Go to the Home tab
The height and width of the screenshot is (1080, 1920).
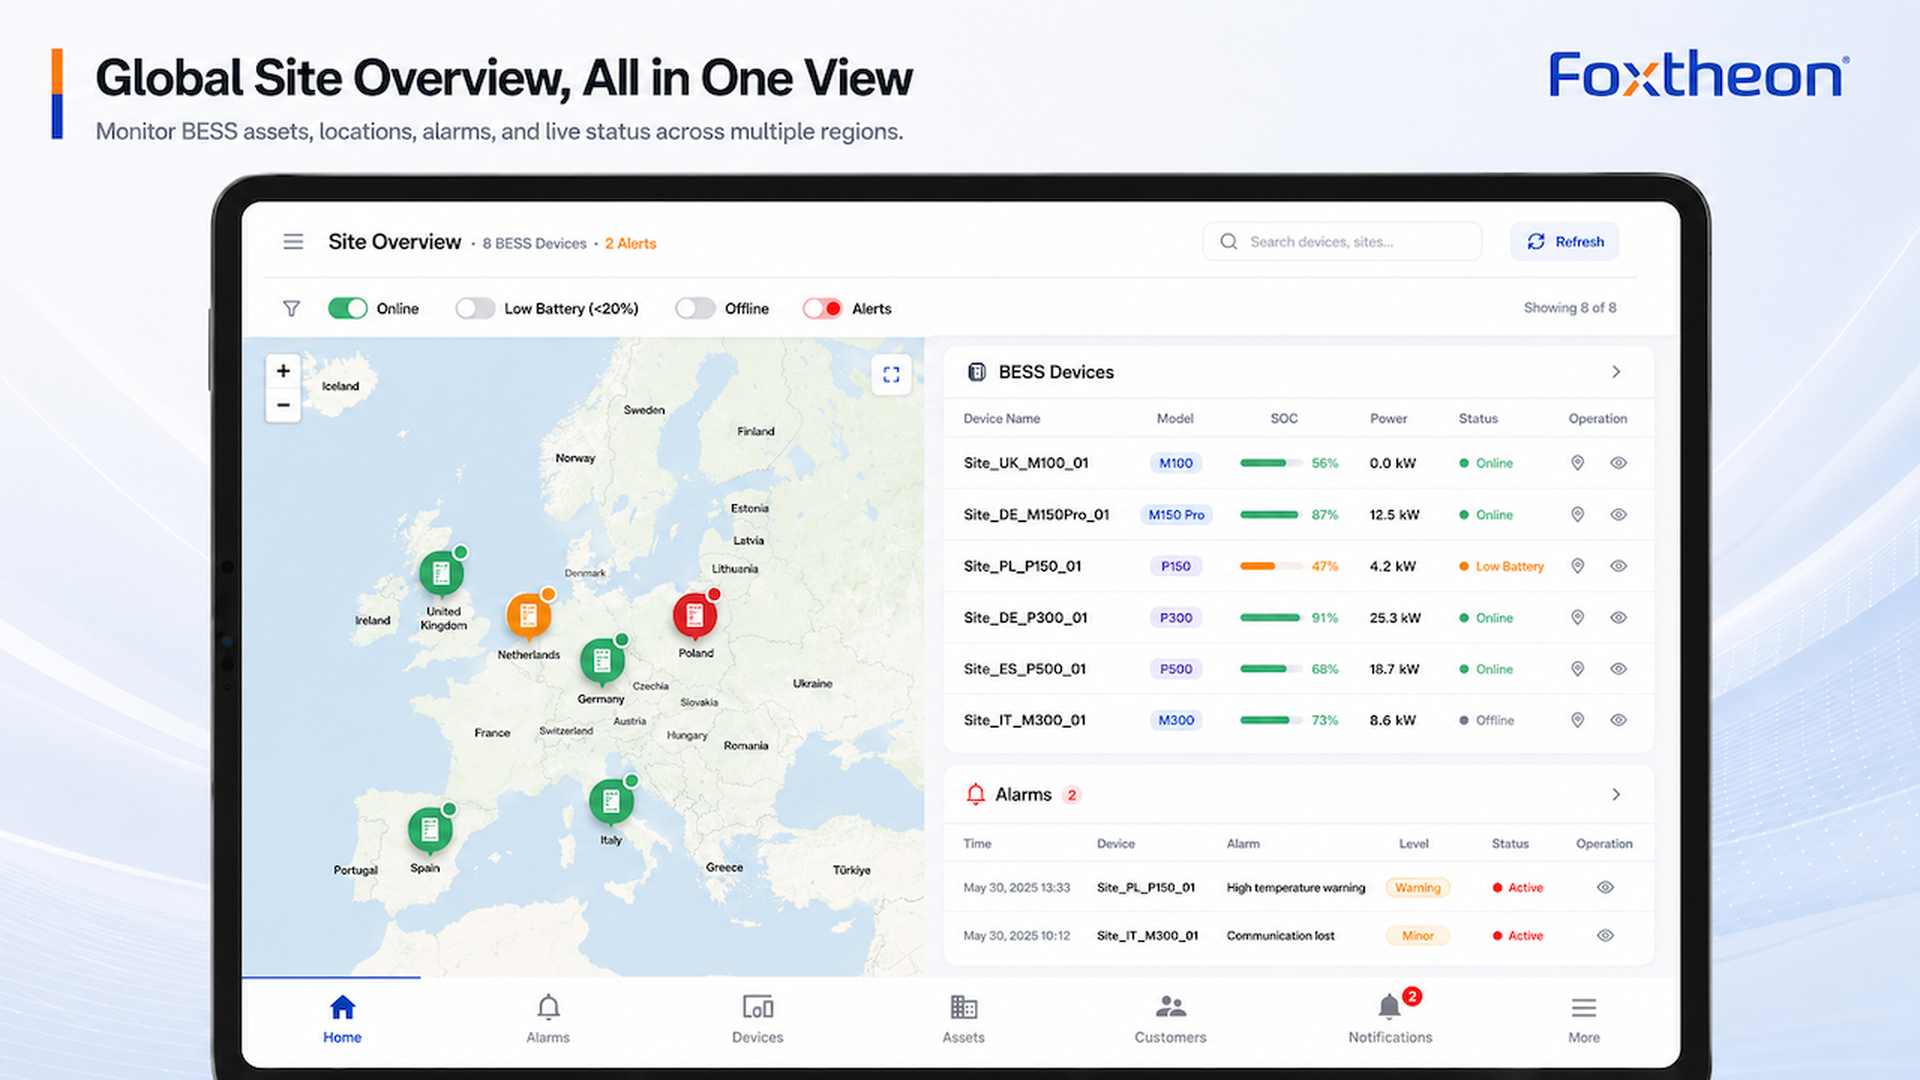(342, 1019)
